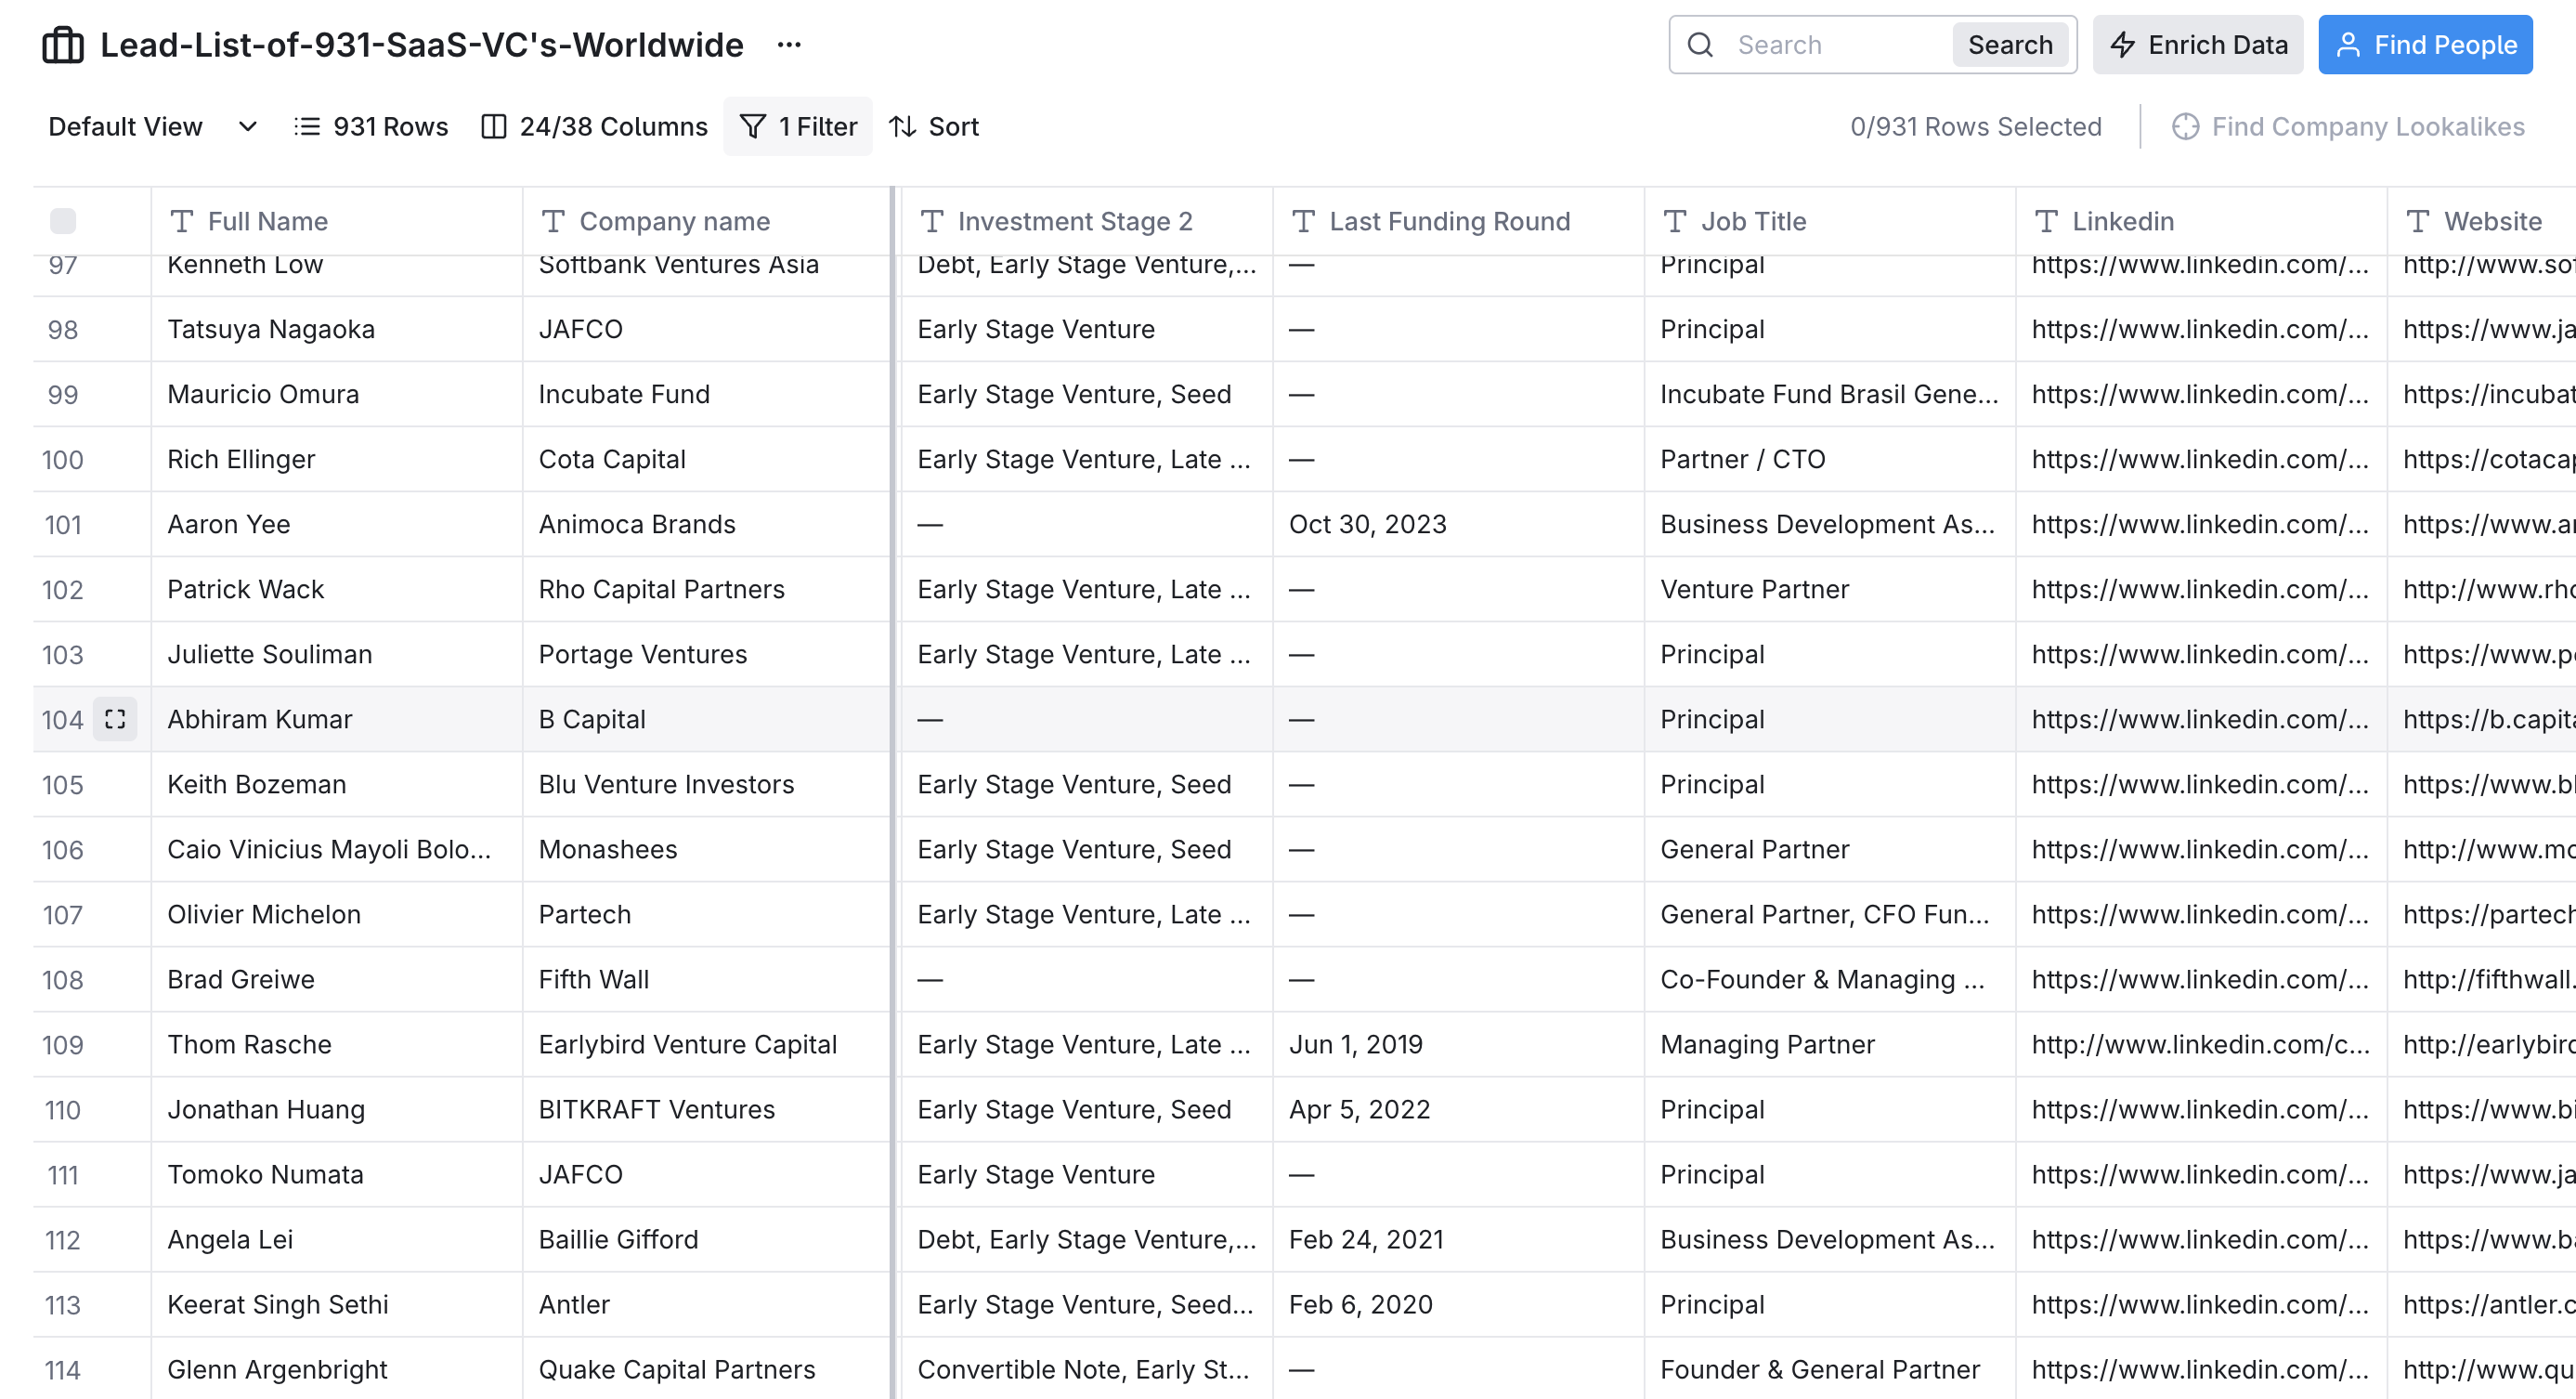
Task: Click expand row icon on row 104
Action: (115, 719)
